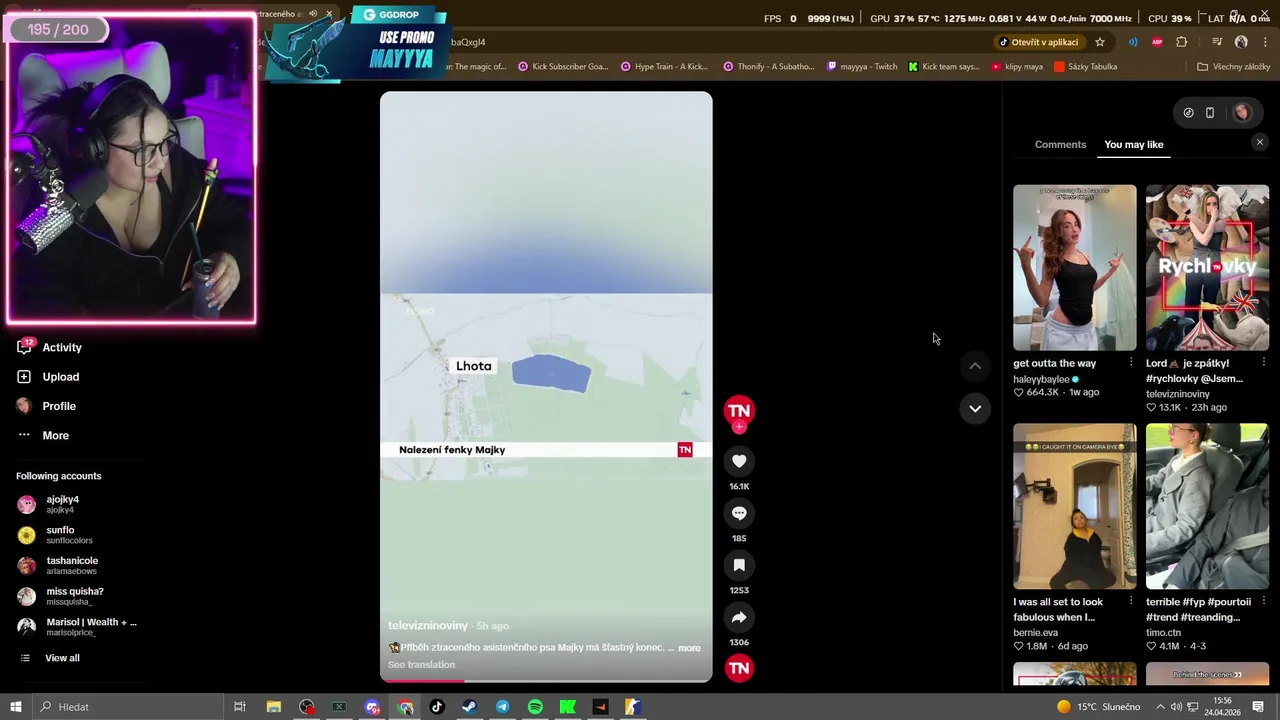1280x720 pixels.
Task: Open options for get outta the way video
Action: 1131,363
